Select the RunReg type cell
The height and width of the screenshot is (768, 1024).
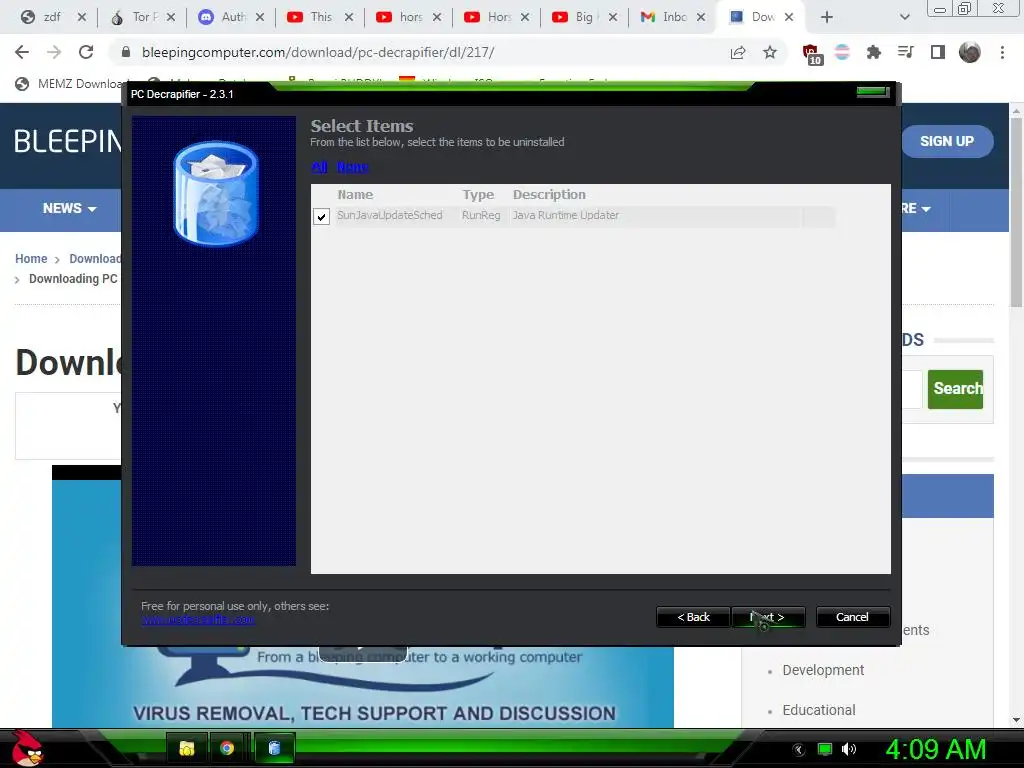tap(481, 216)
